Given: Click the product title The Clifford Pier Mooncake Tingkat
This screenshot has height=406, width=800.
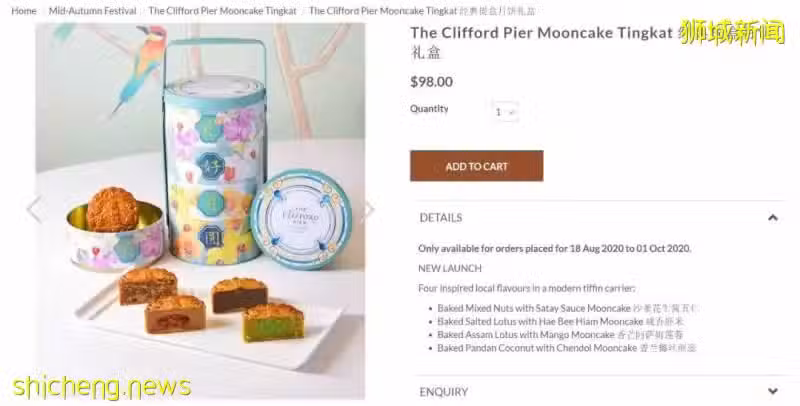Looking at the screenshot, I should tap(541, 33).
